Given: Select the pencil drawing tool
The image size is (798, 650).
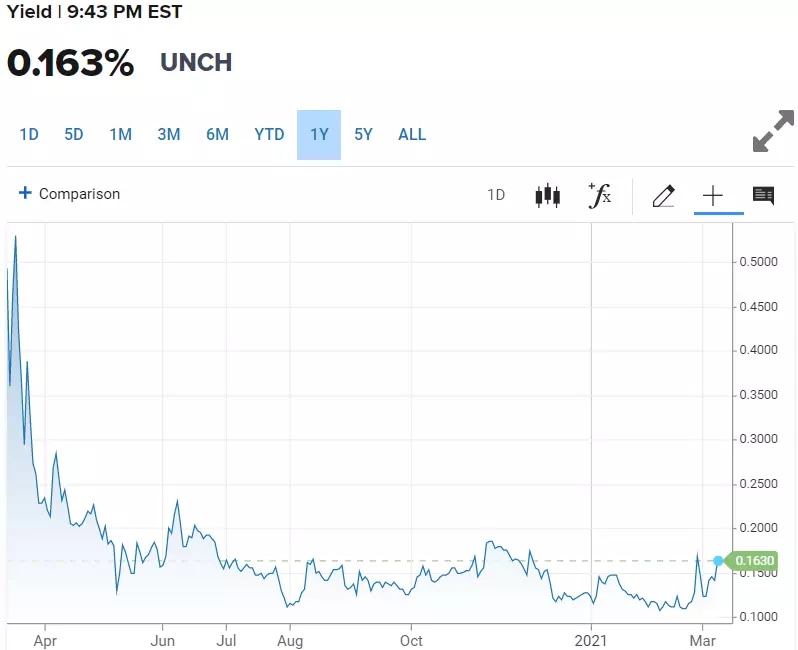Looking at the screenshot, I should click(x=663, y=195).
